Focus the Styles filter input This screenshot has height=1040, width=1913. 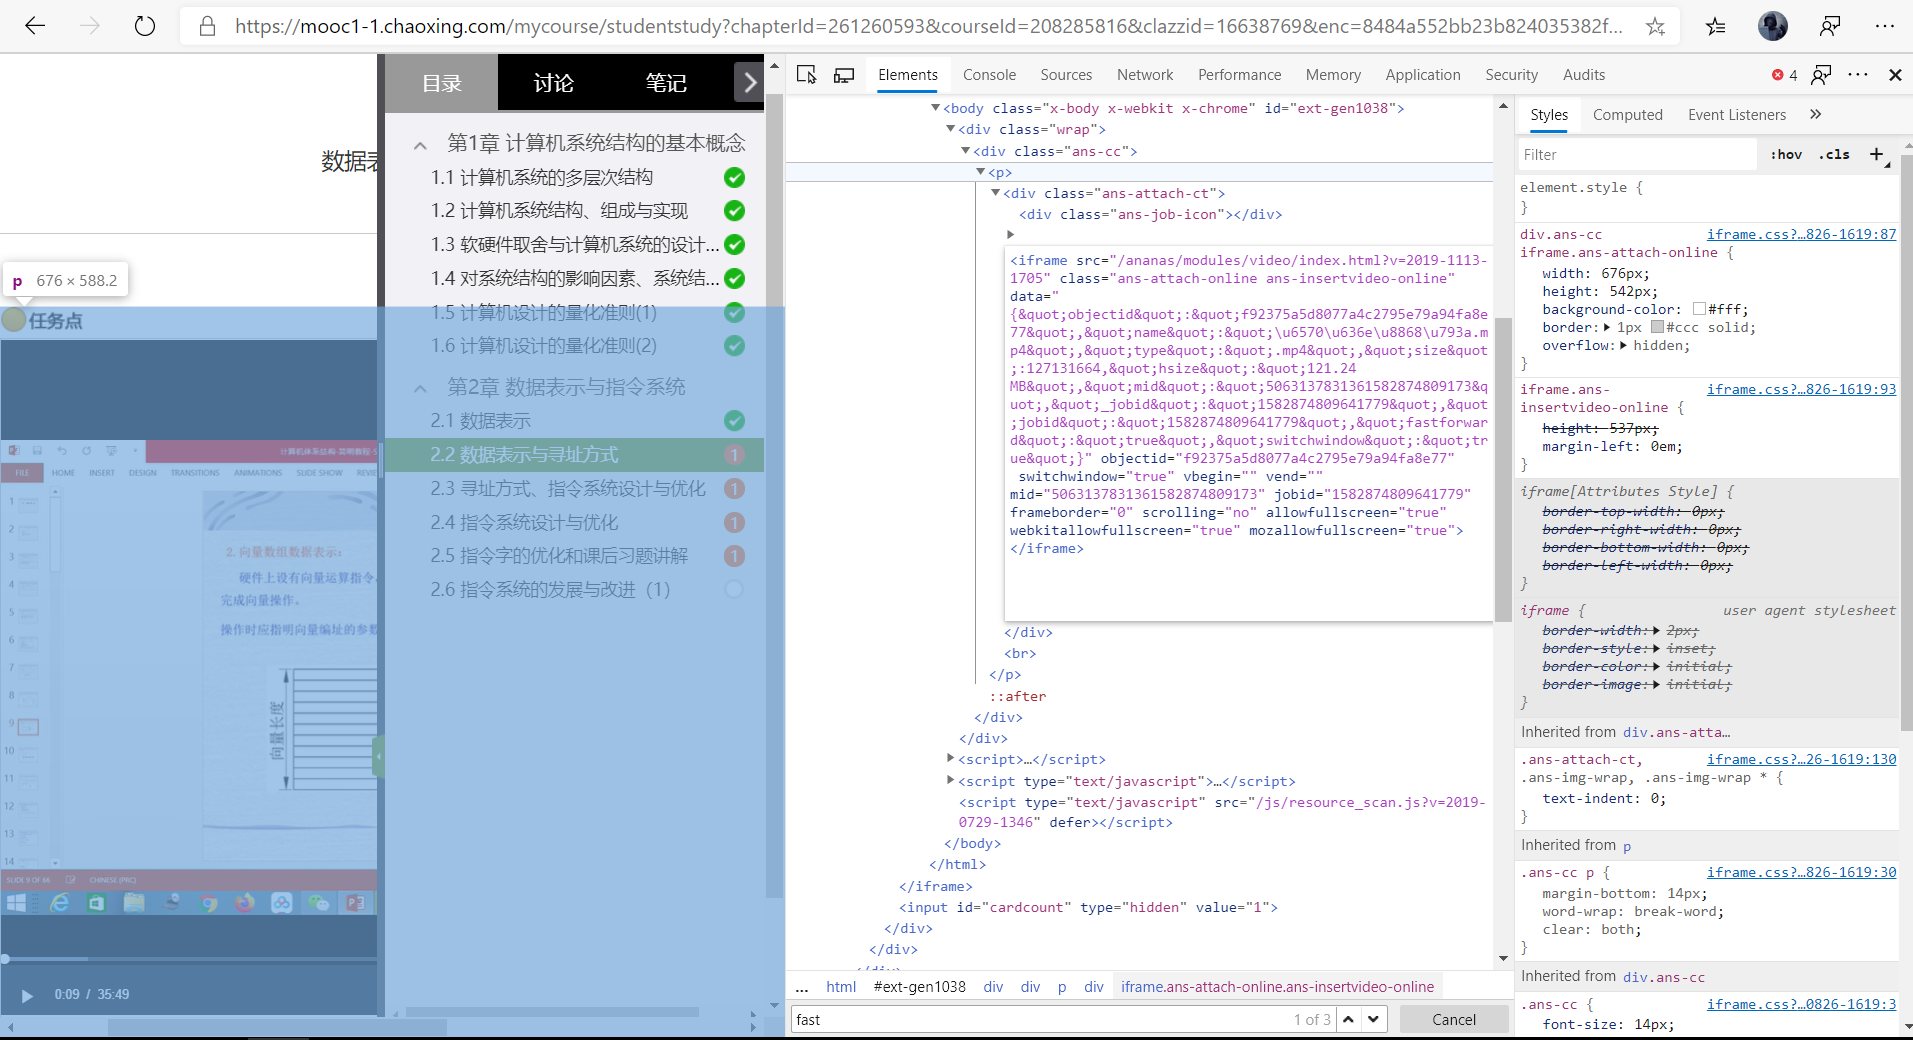[1636, 154]
